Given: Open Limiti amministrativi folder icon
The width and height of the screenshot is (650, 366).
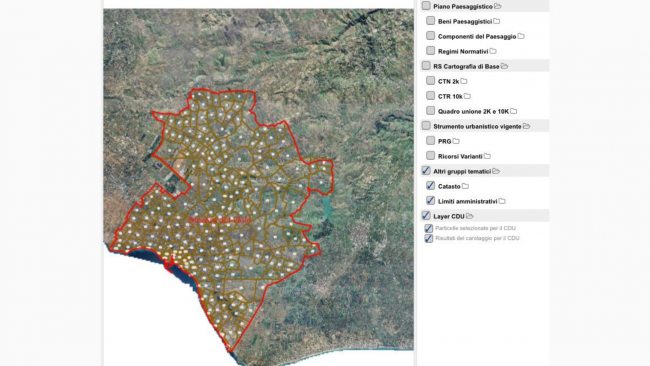Looking at the screenshot, I should (502, 201).
